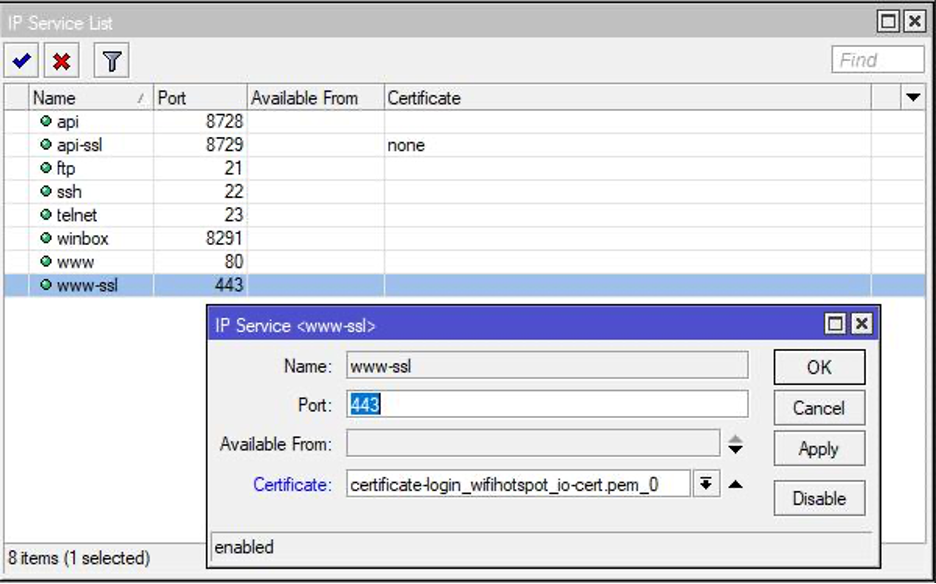Open the filter funnel icon
936x584 pixels.
[112, 60]
